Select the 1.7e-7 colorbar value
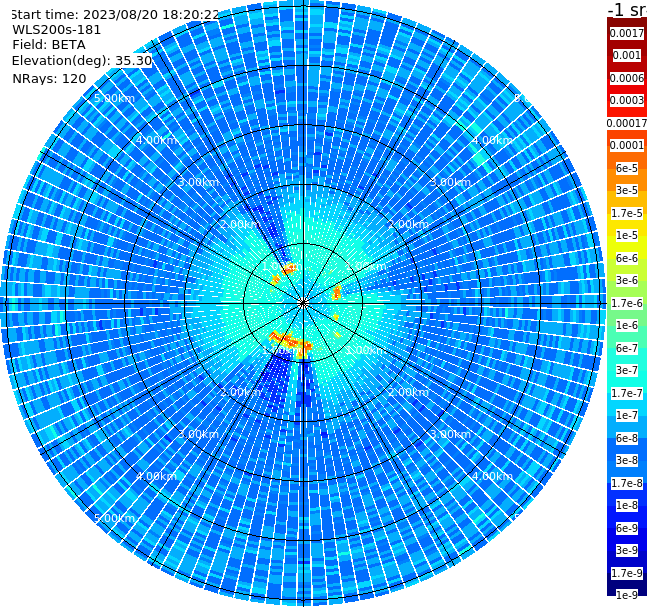The height and width of the screenshot is (607, 647). click(x=627, y=393)
